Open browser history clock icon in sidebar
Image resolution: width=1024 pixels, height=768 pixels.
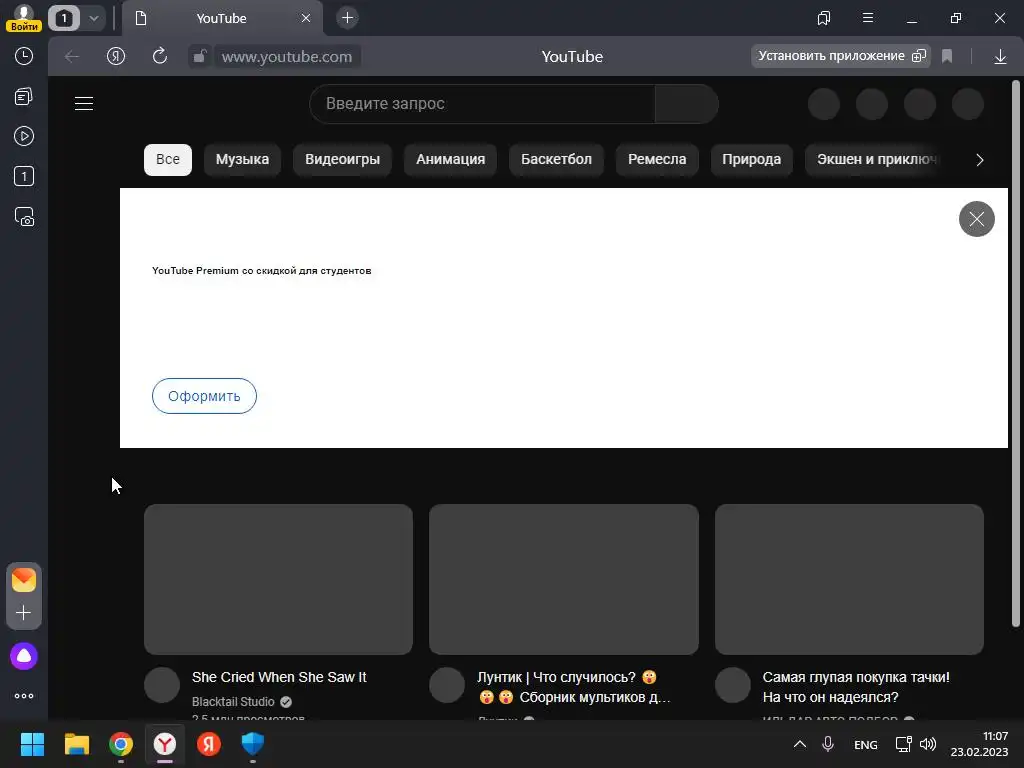24,56
